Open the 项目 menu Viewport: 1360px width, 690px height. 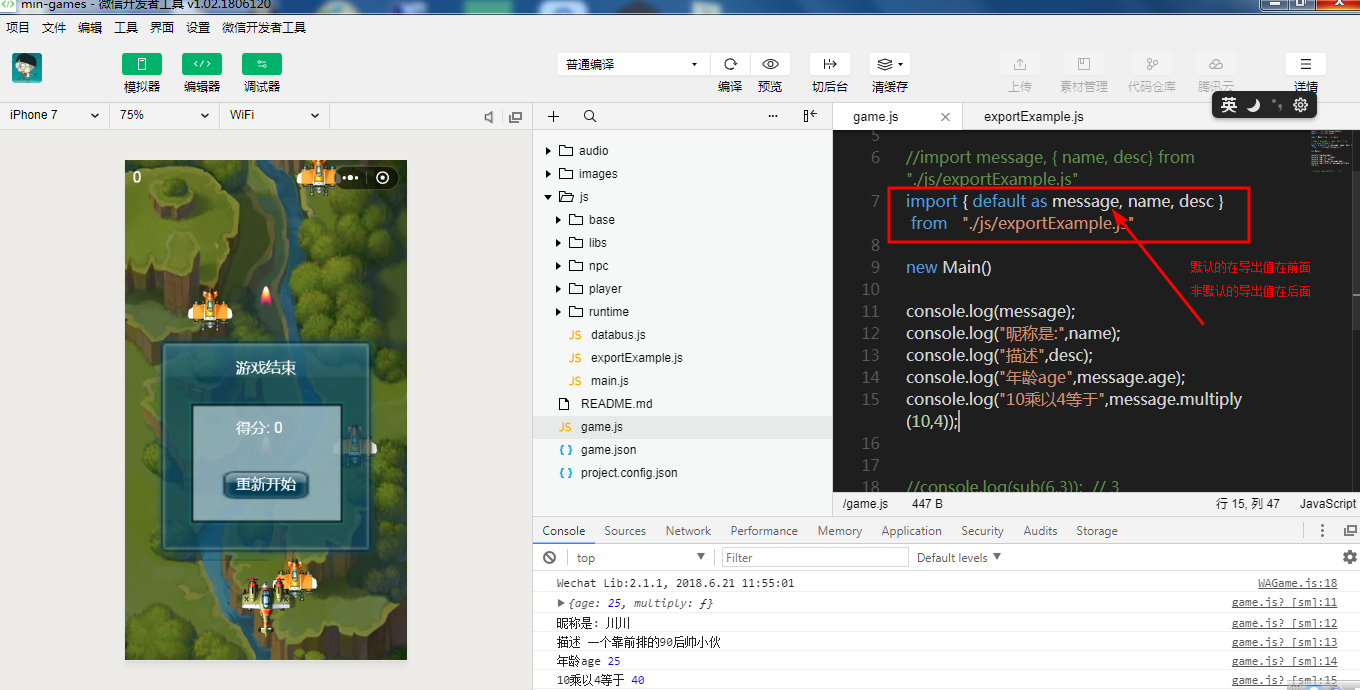tap(18, 27)
